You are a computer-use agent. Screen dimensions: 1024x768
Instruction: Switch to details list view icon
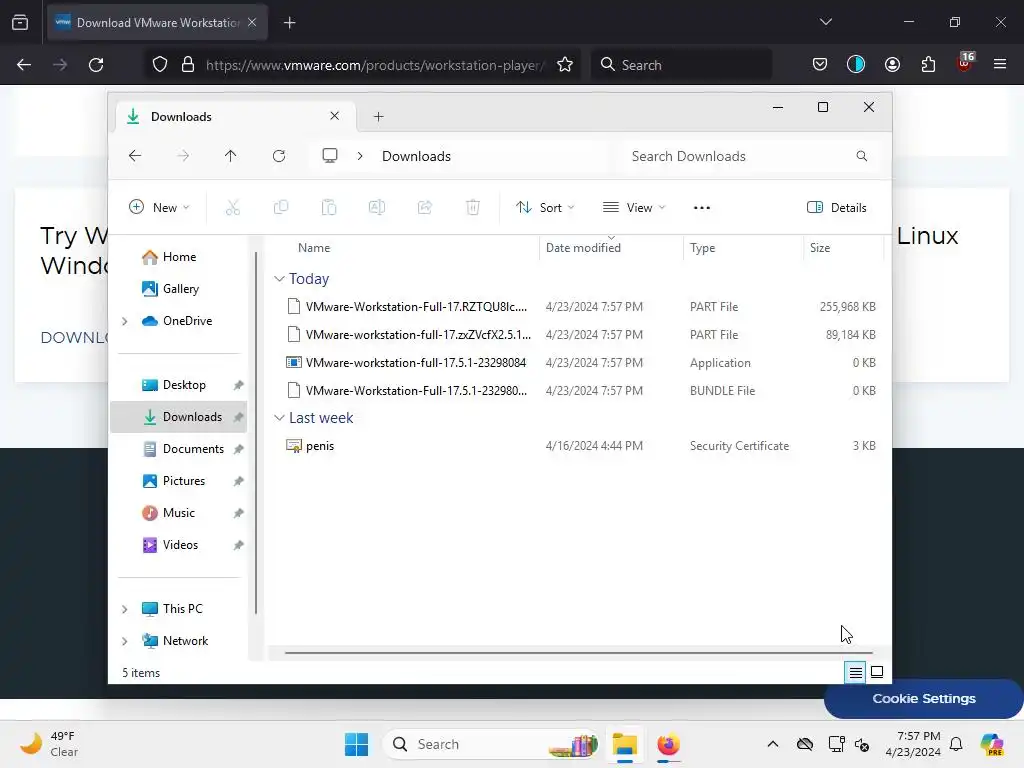[x=855, y=672]
